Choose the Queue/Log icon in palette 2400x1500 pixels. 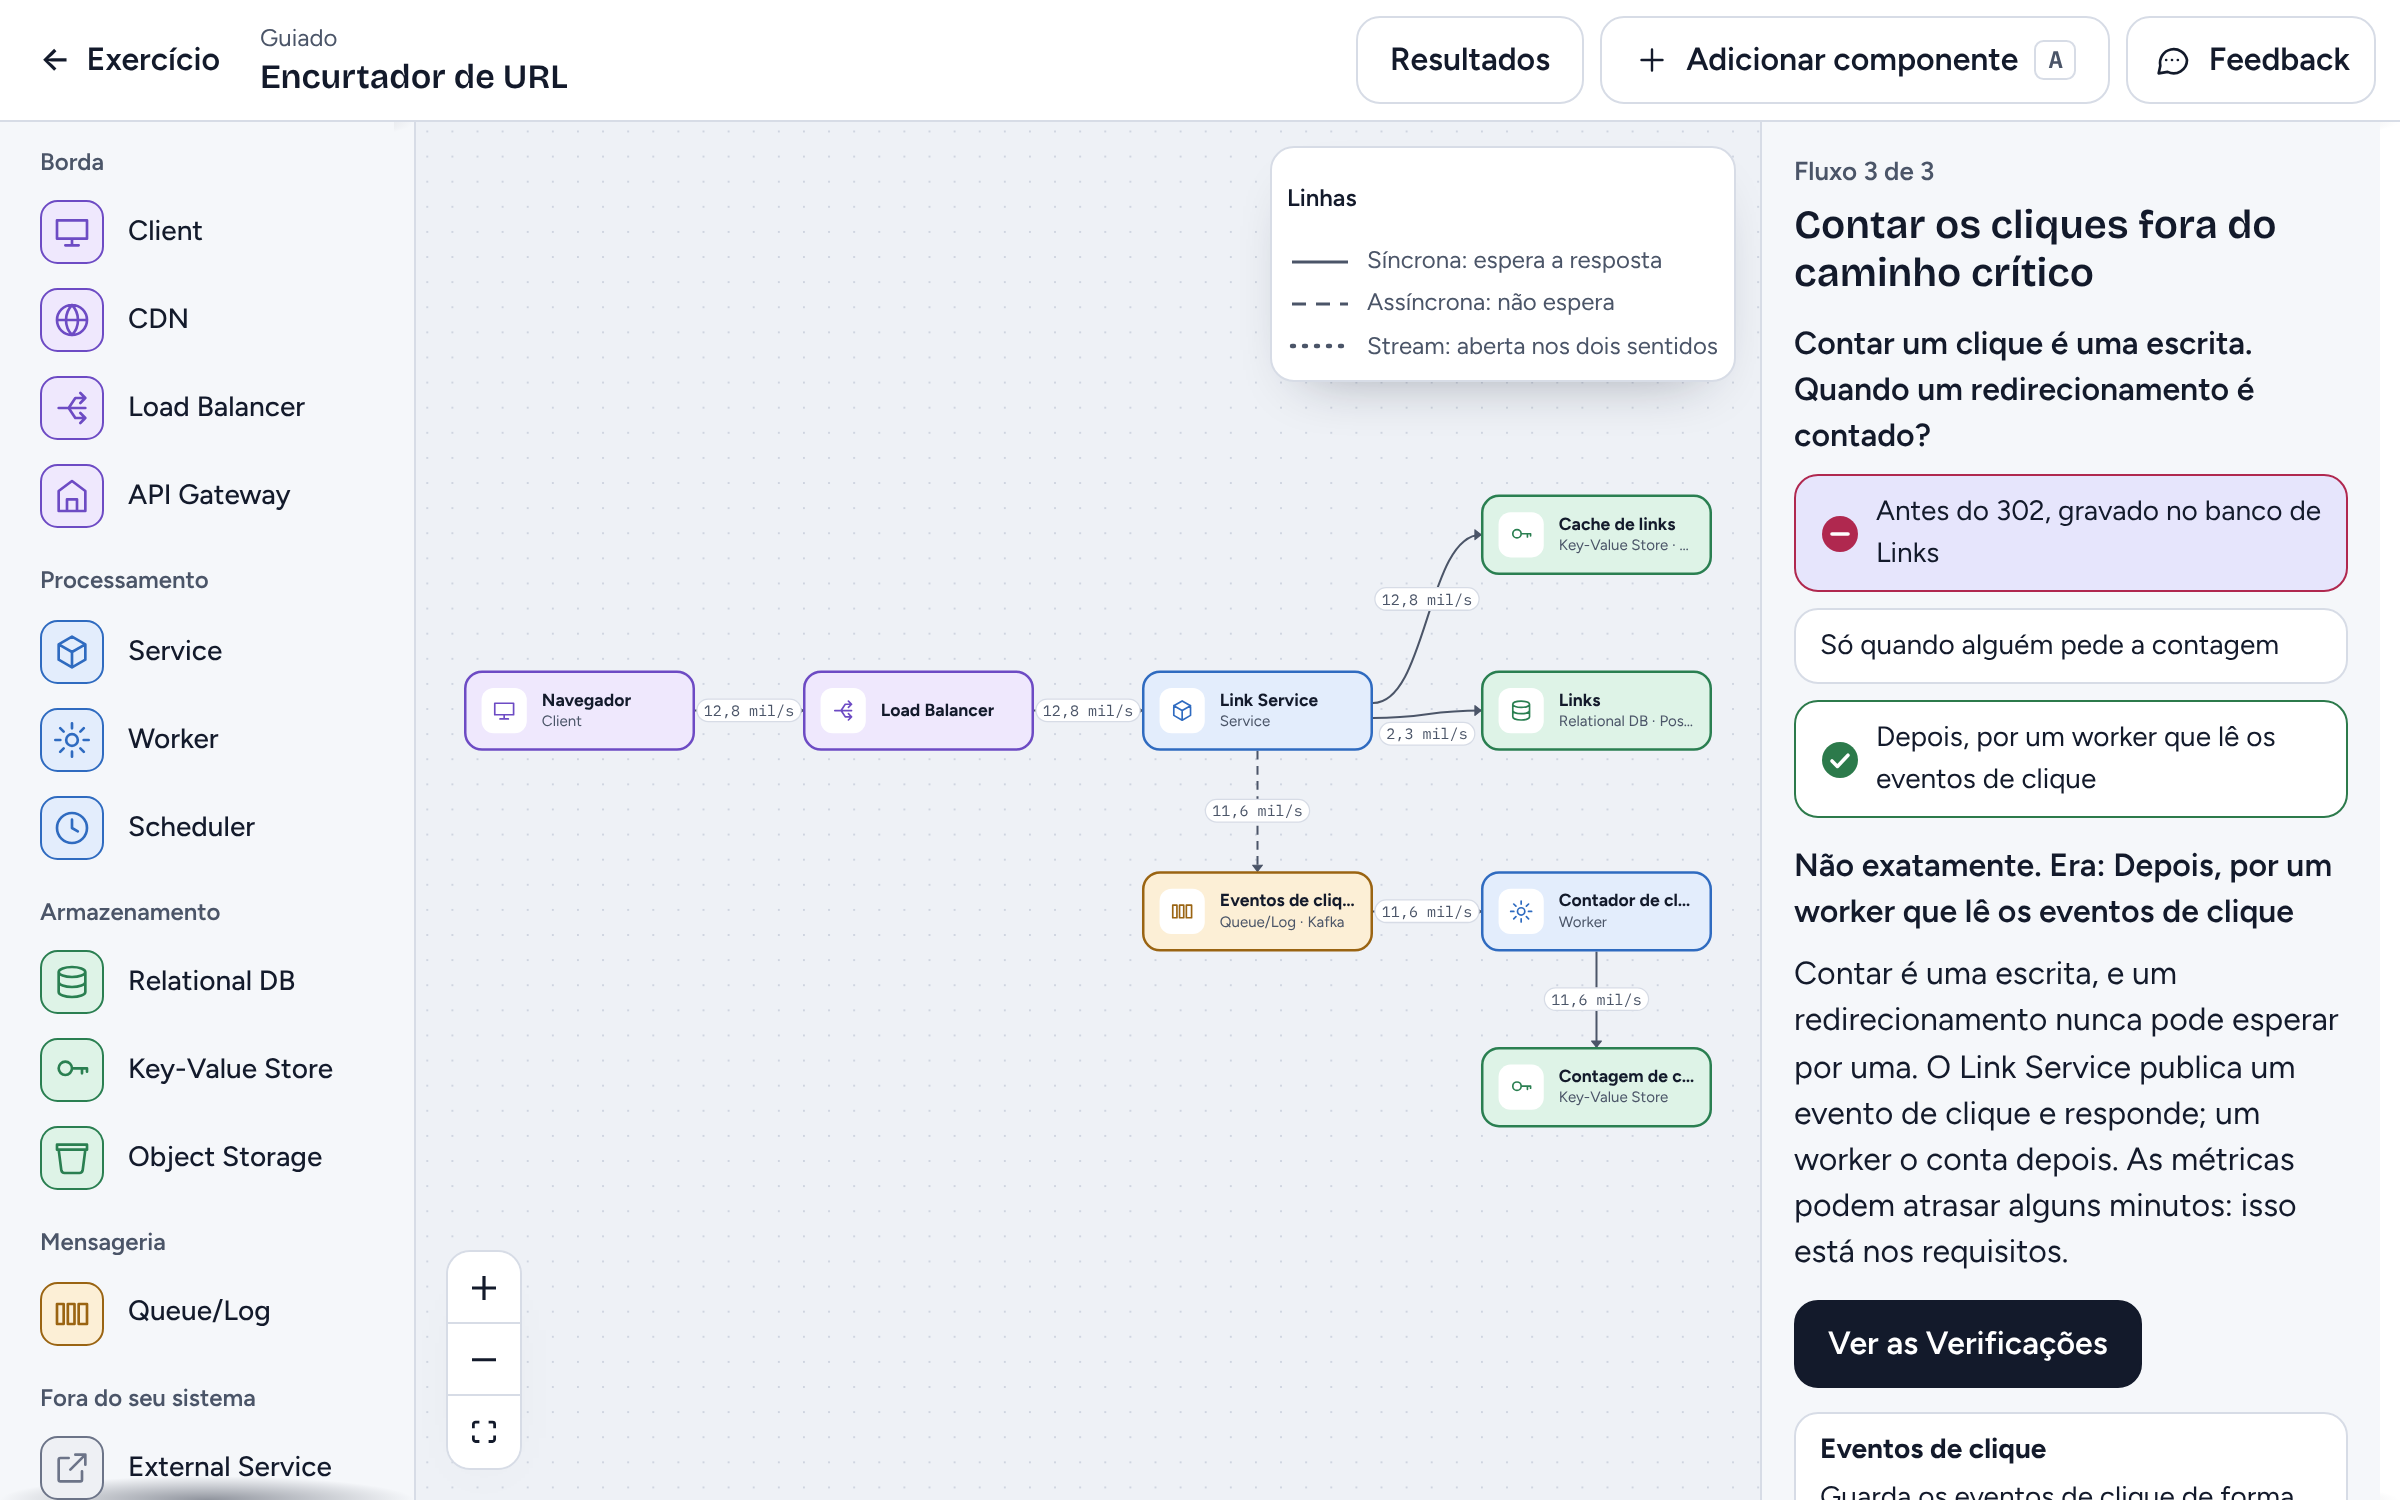coord(72,1313)
